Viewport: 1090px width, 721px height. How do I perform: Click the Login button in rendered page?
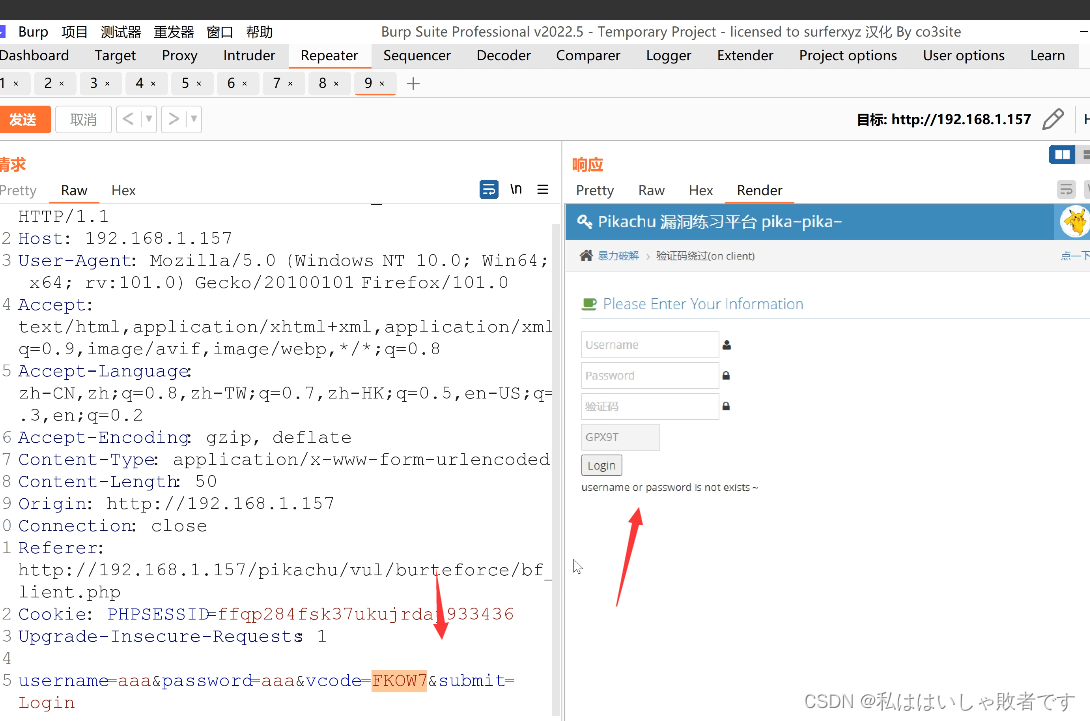pyautogui.click(x=601, y=465)
